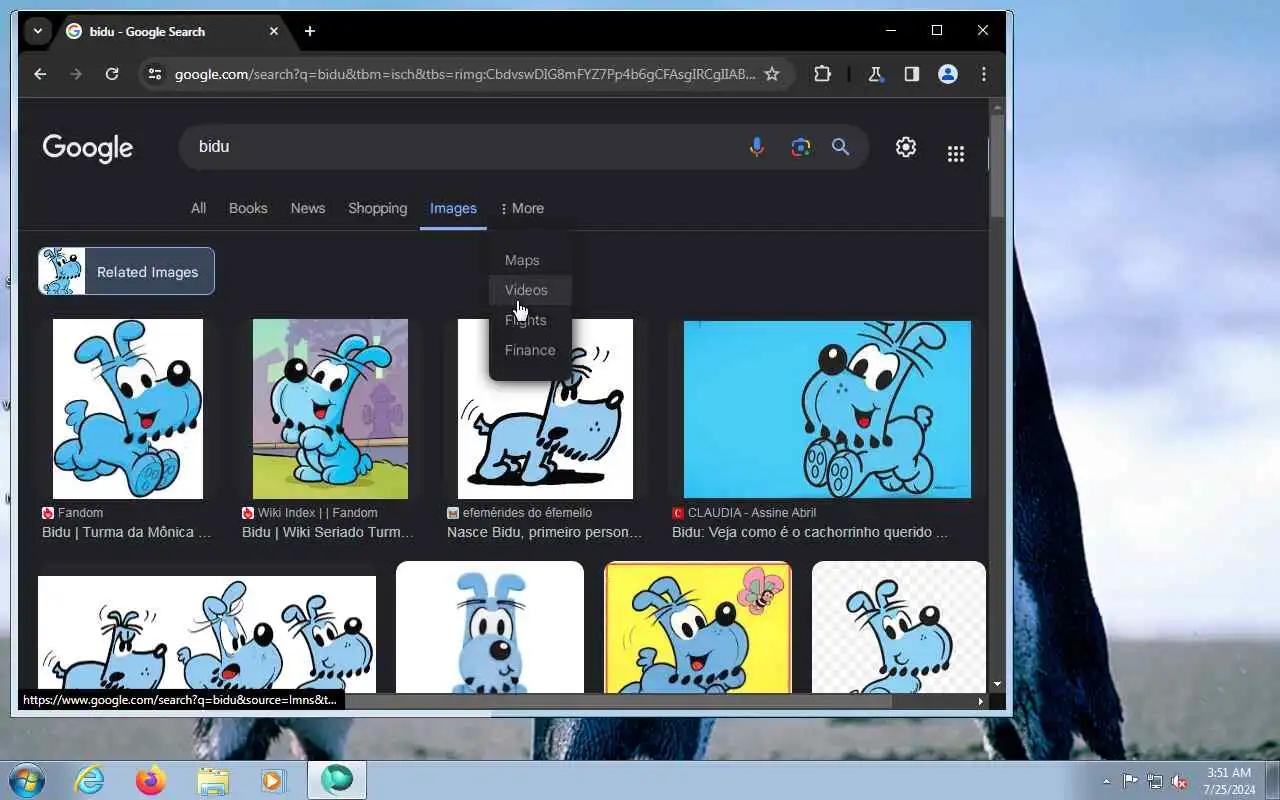
Task: Open the Bidu image on checkered background
Action: 899,627
